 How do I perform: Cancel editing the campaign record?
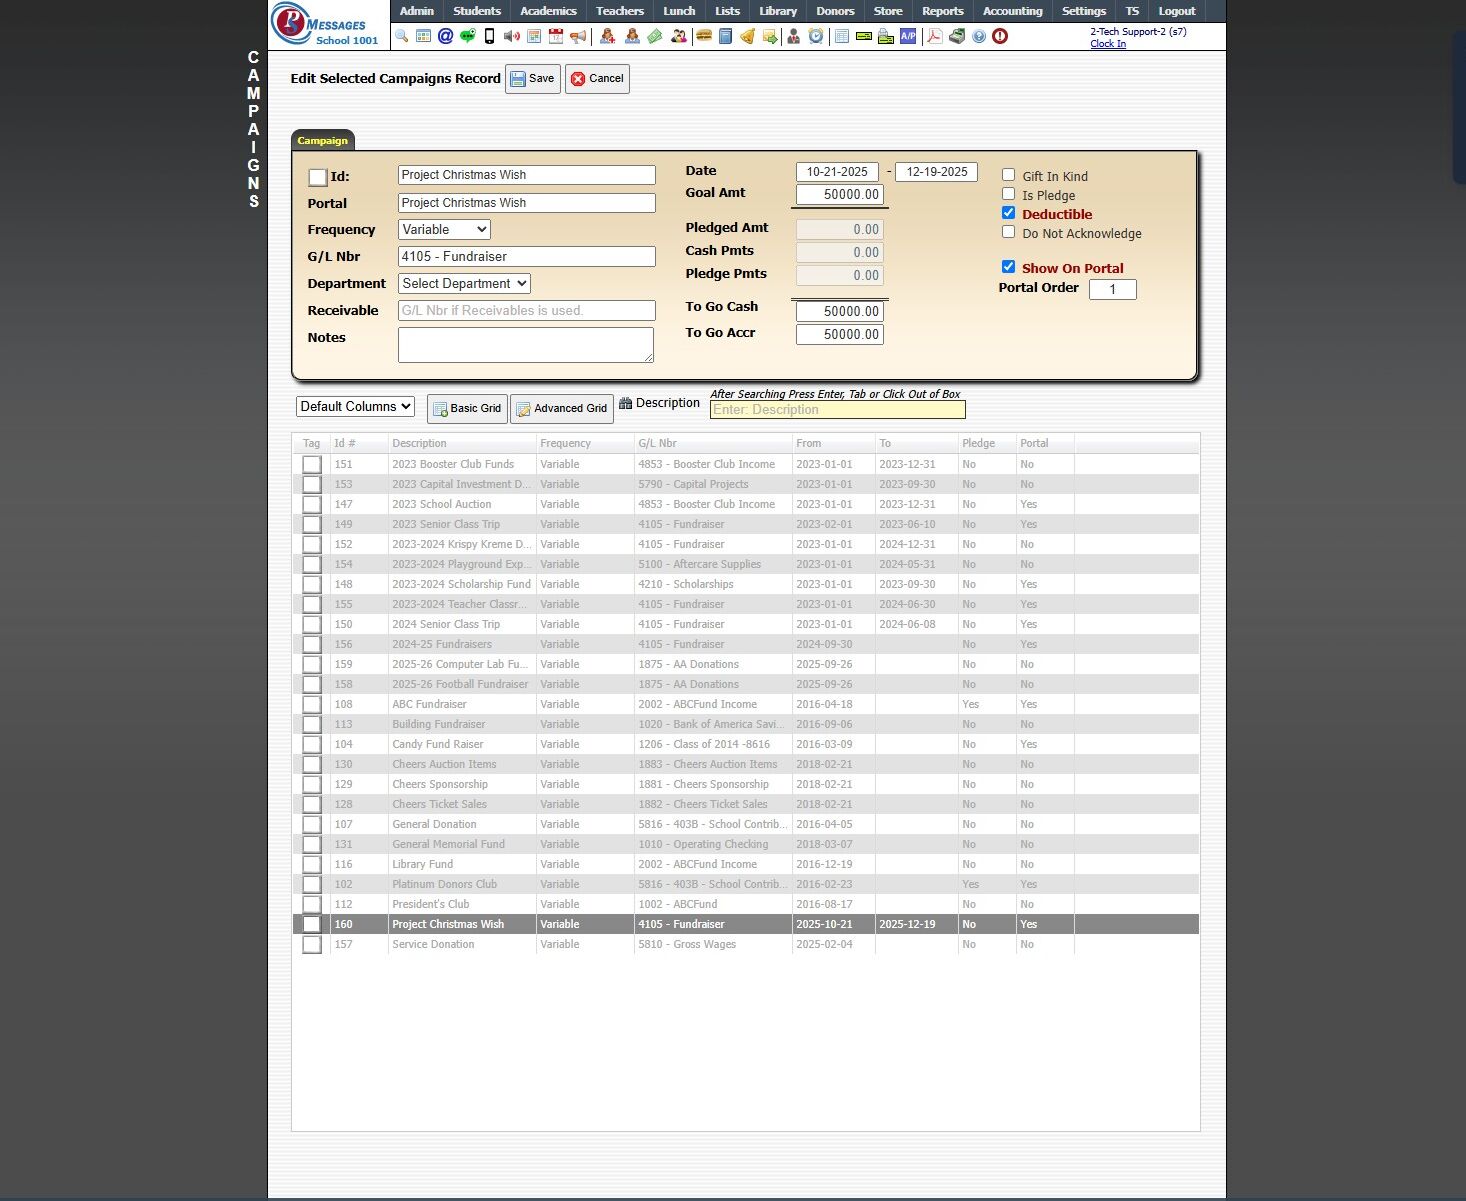click(x=597, y=79)
